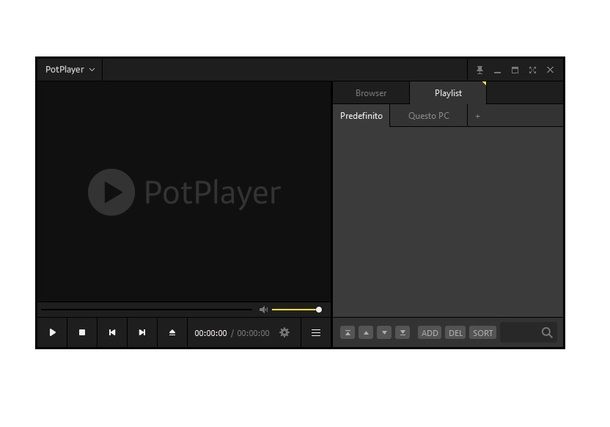Click the playlist search magnifier icon
Screen dimensions: 610x427
coord(547,333)
